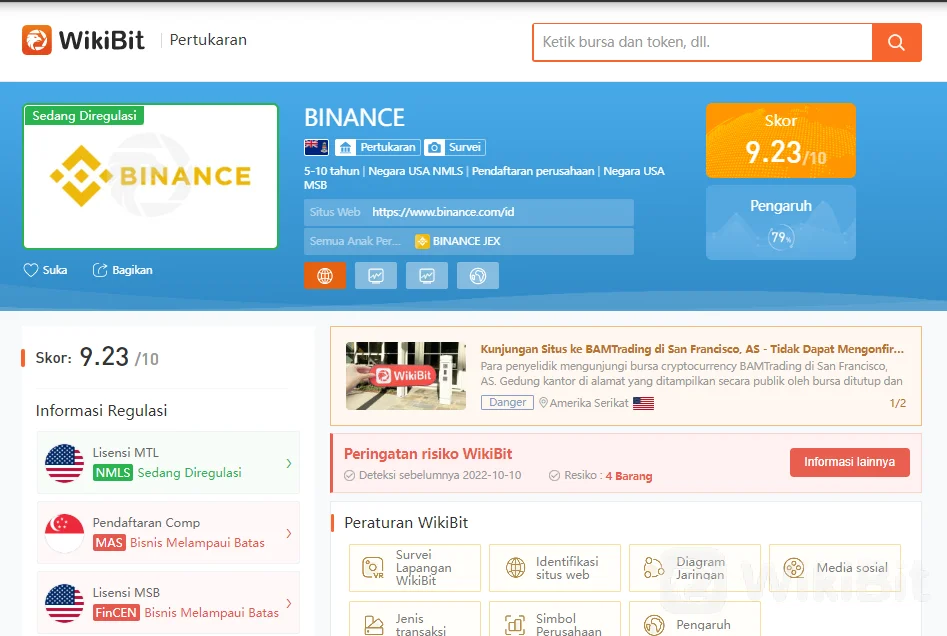947x636 pixels.
Task: Click the BINANCE JEX subsidiary icon
Action: 422,241
